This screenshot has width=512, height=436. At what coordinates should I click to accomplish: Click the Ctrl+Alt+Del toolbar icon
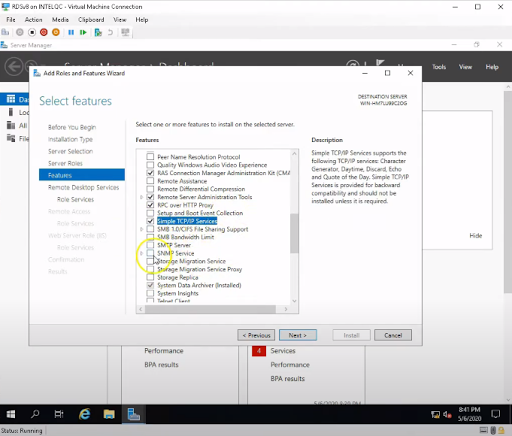[x=5, y=32]
